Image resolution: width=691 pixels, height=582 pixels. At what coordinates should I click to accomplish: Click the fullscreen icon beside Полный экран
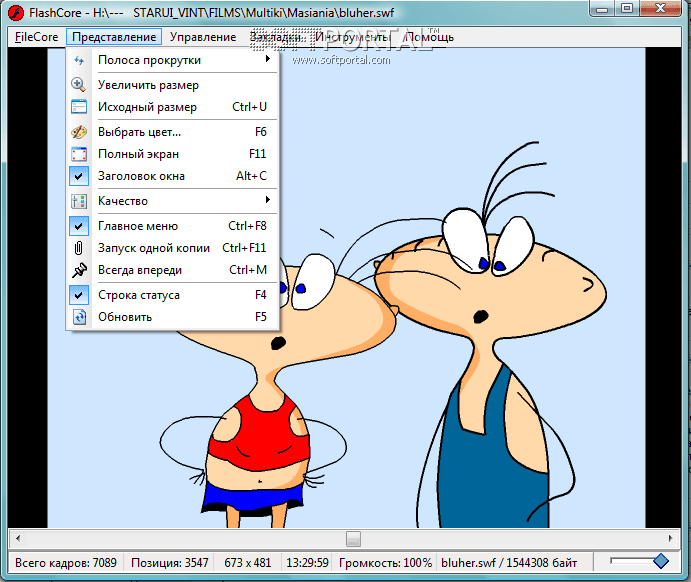pyautogui.click(x=78, y=154)
